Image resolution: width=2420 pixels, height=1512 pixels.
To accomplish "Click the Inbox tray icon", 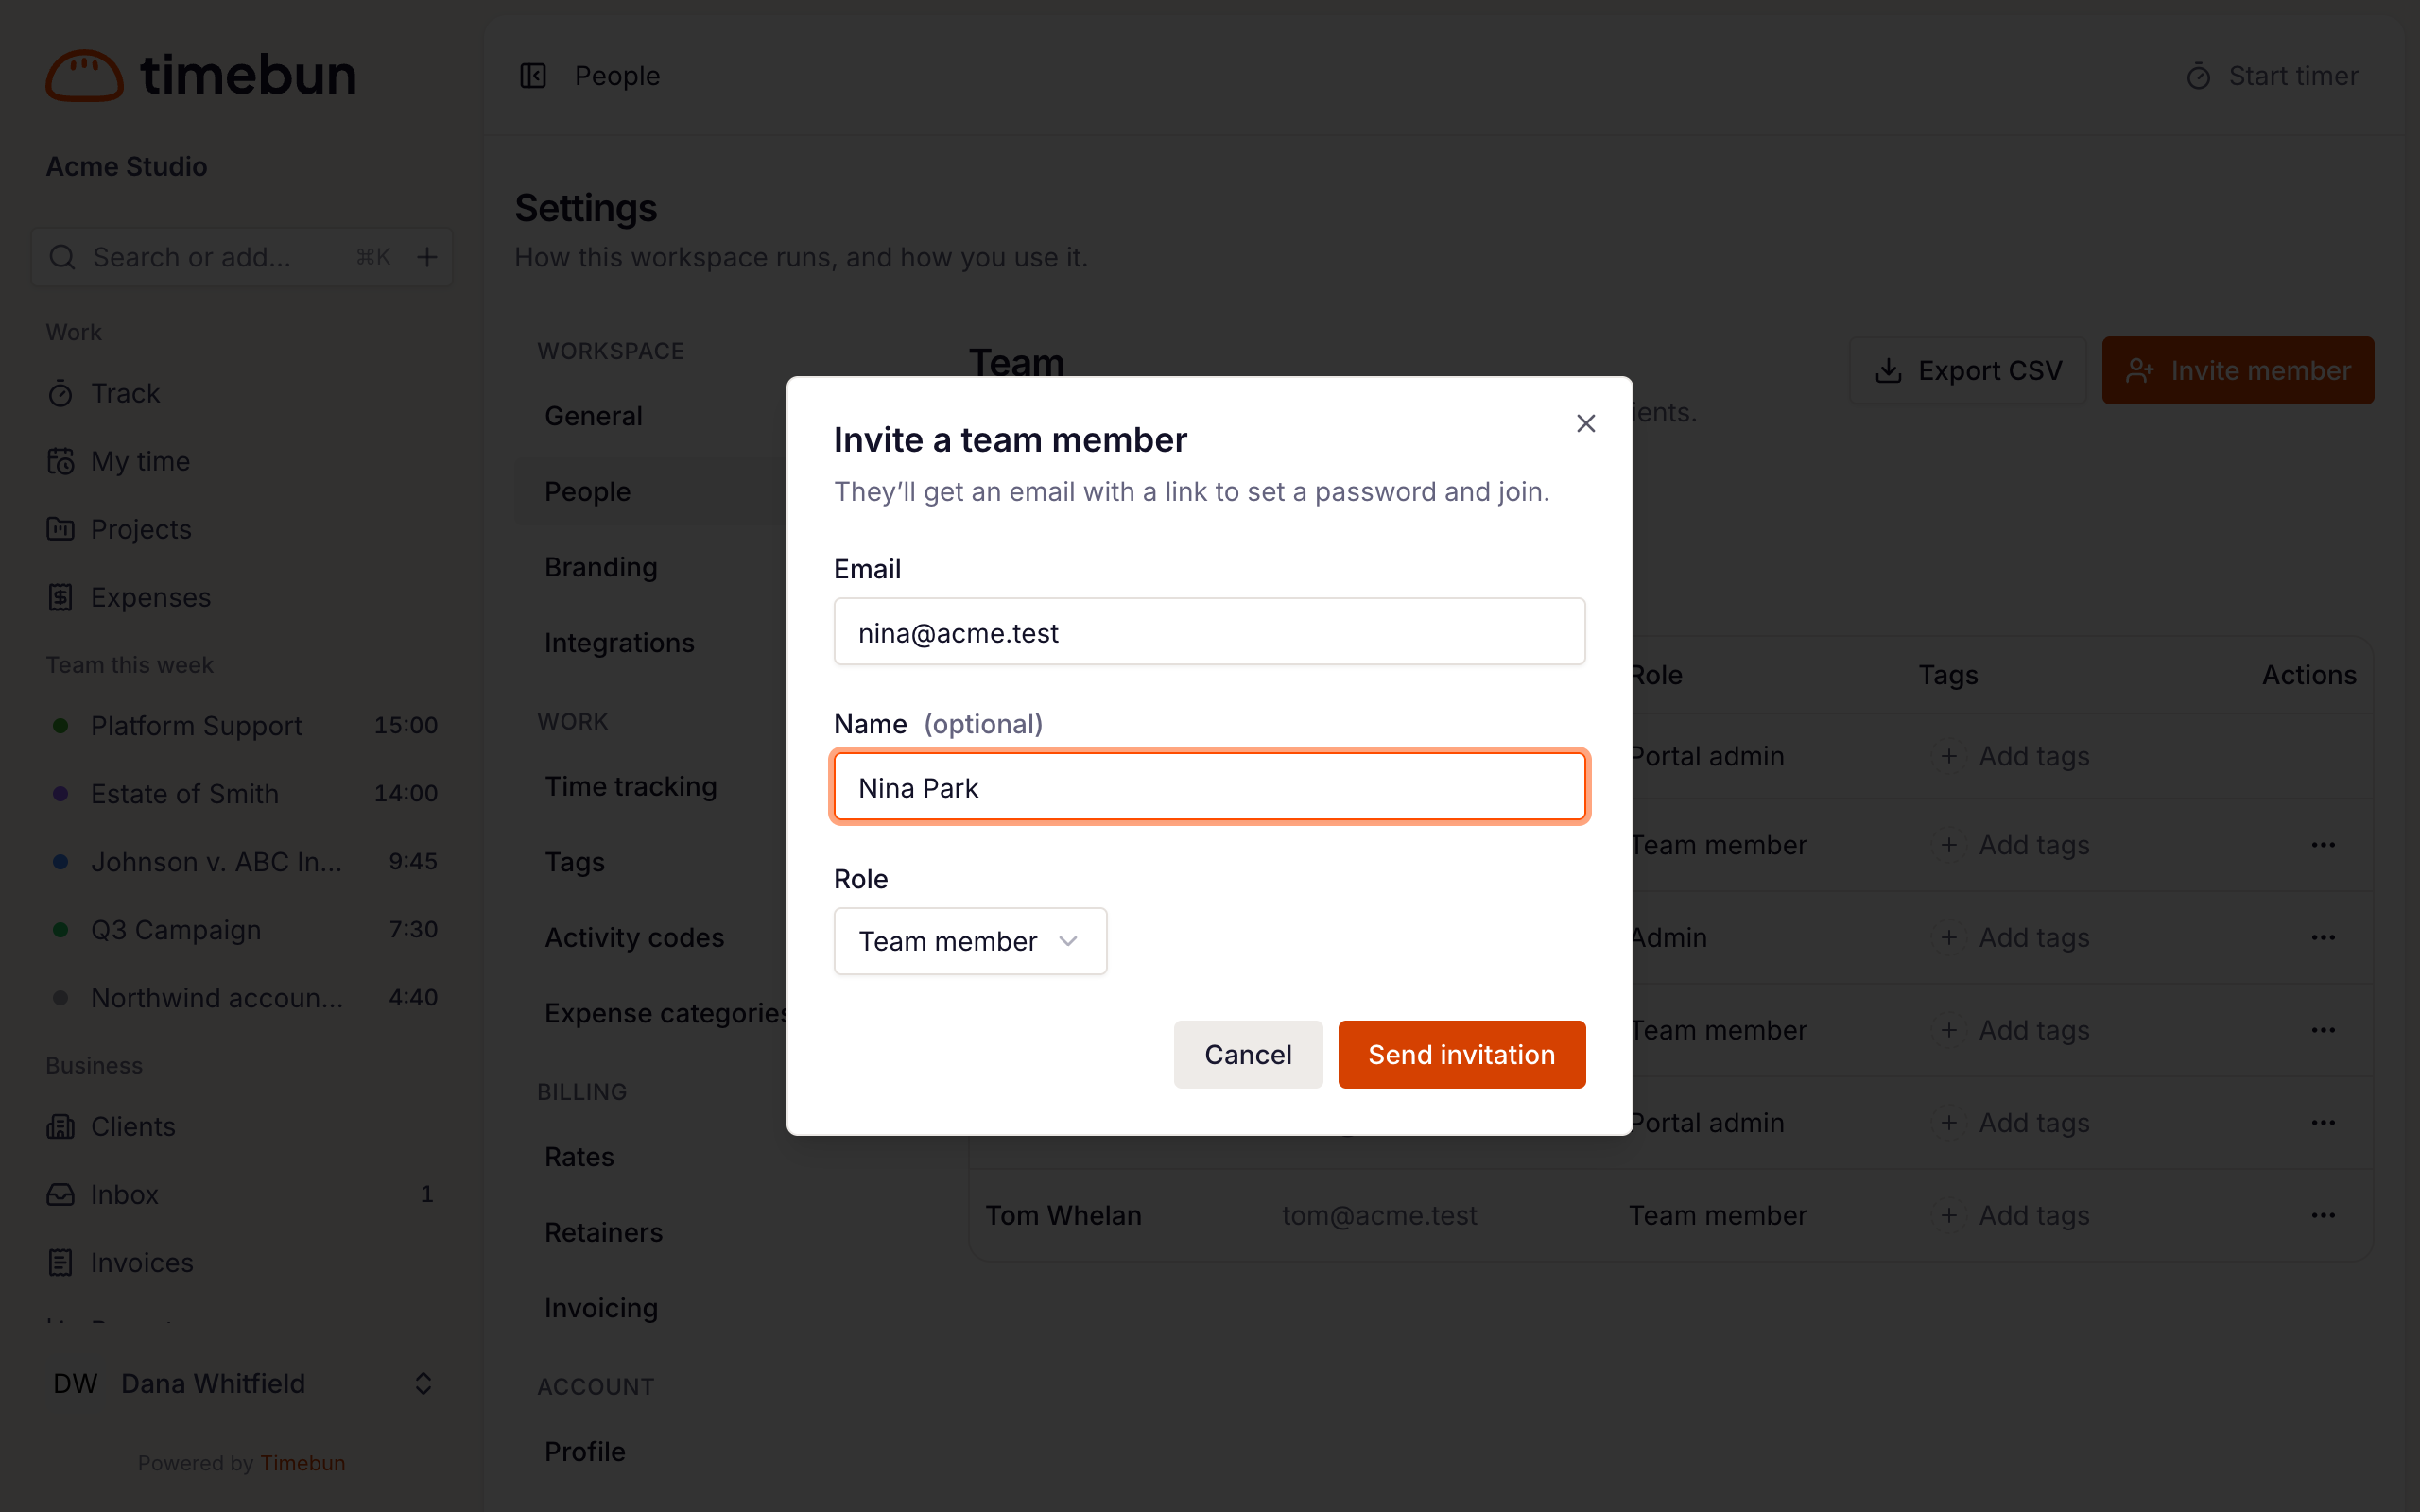I will click(x=60, y=1195).
